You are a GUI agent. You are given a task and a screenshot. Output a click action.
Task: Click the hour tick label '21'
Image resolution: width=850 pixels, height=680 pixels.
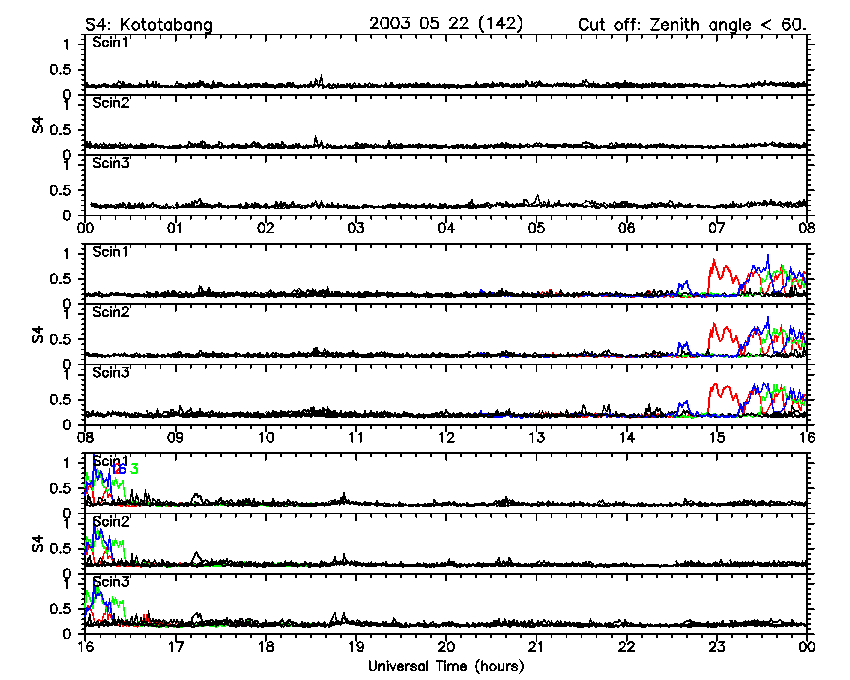536,646
